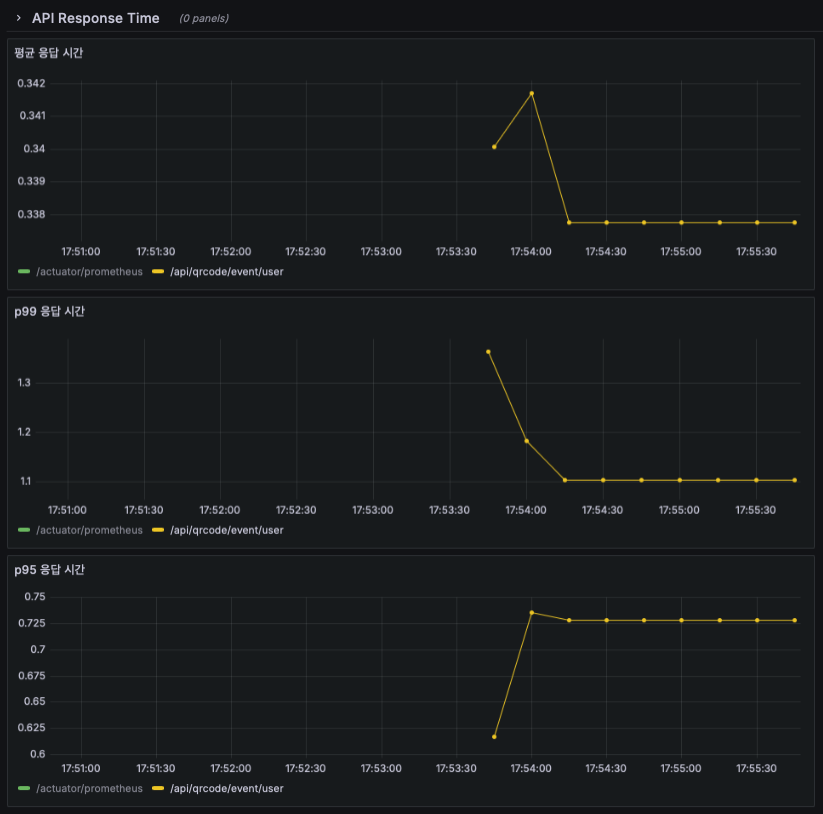
Task: Click yellow color swatch in p95 legend
Action: 158,788
